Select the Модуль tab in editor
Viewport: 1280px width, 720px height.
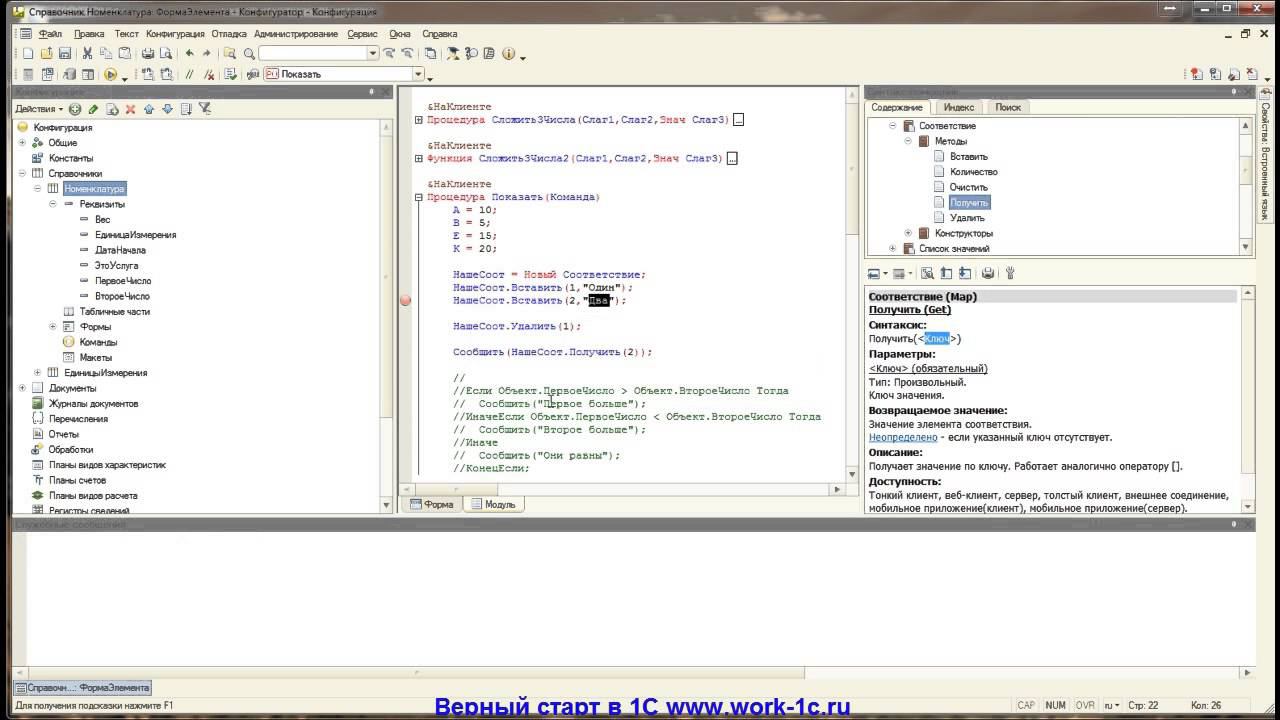[493, 505]
